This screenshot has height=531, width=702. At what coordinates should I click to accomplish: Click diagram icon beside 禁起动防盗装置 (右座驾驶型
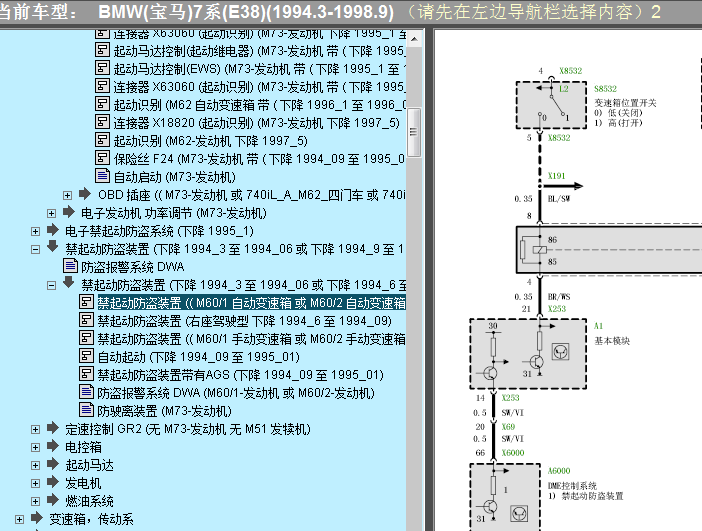86,320
